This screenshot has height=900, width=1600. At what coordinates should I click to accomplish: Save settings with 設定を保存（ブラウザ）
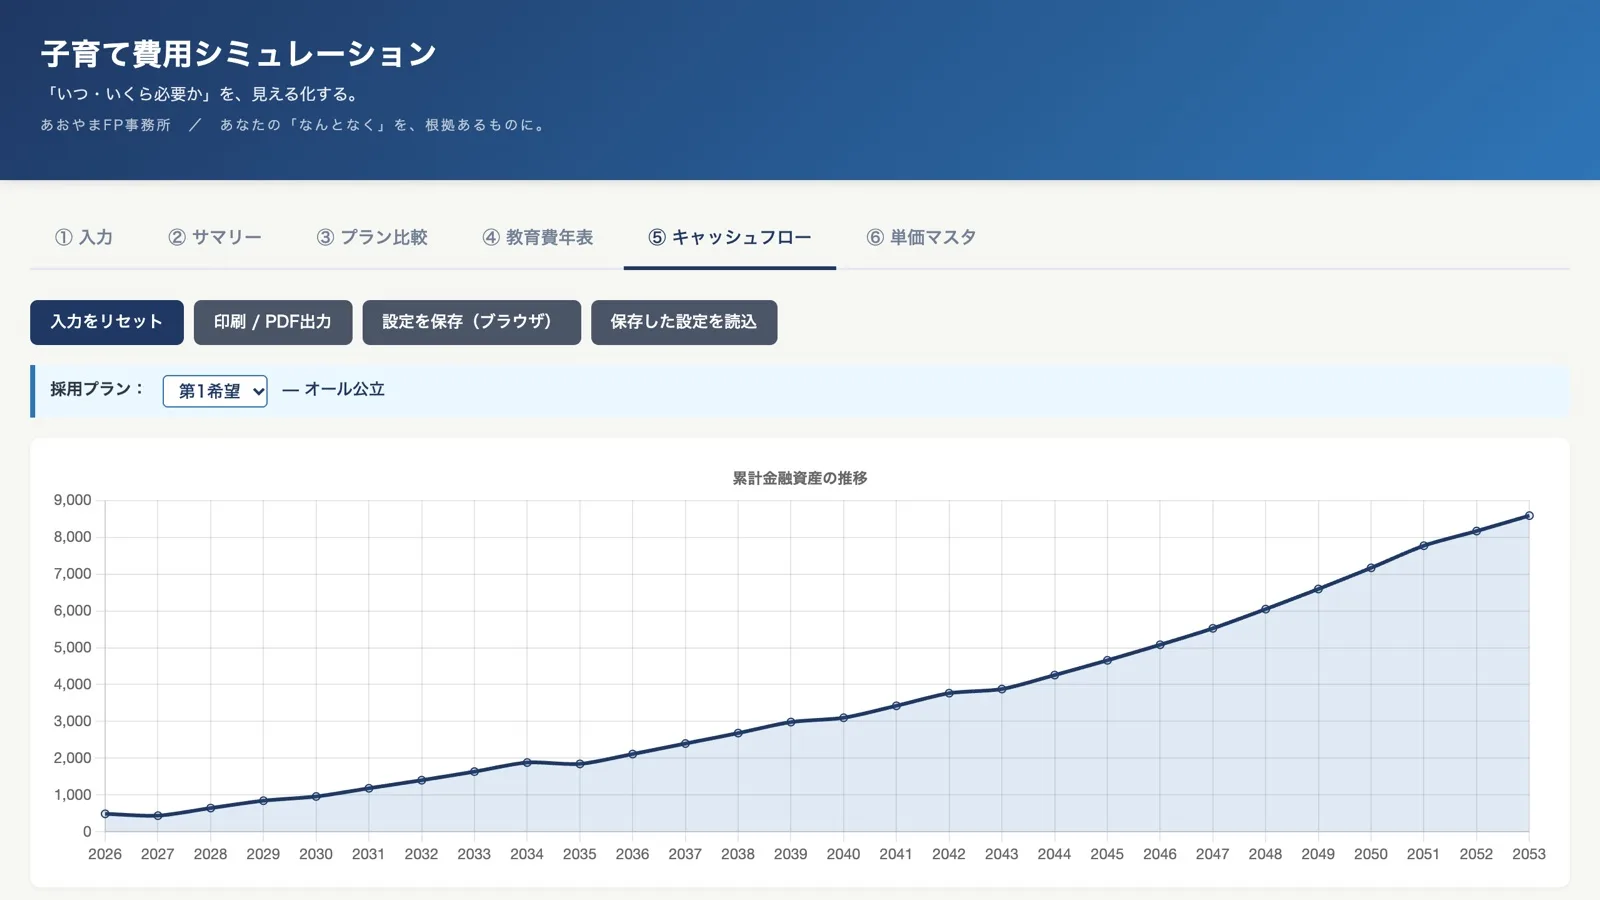[x=472, y=322]
